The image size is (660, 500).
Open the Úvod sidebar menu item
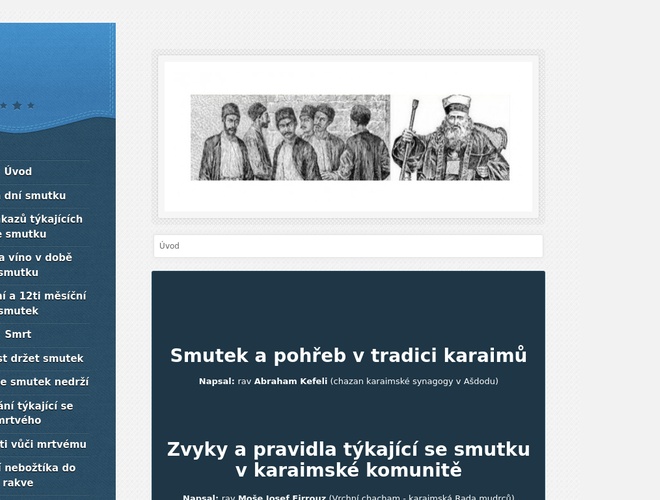[x=18, y=171]
